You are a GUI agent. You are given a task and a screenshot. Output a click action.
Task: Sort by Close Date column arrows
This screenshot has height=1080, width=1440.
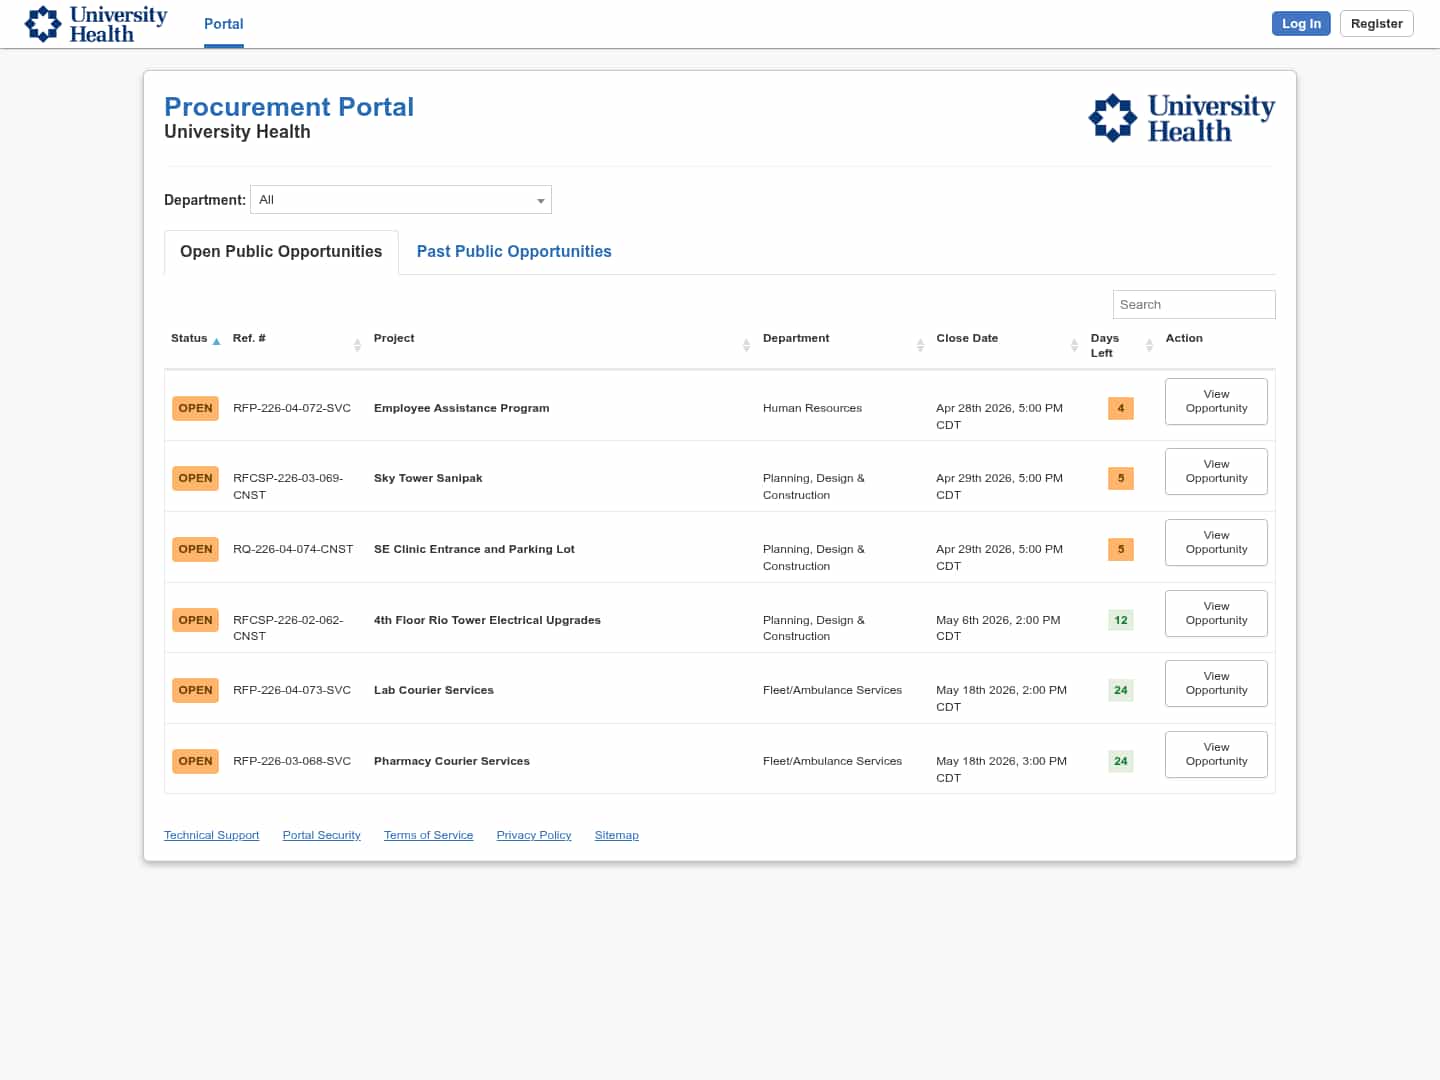point(1074,345)
